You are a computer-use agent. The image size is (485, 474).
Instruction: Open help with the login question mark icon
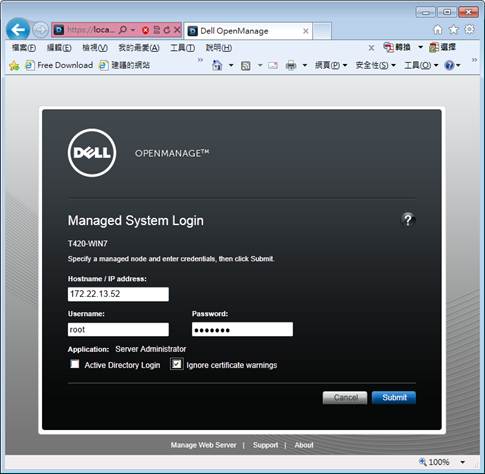[x=408, y=220]
